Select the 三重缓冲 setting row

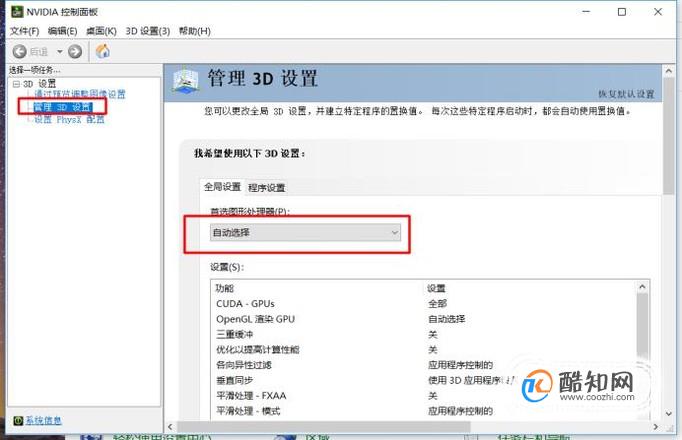[x=424, y=334]
